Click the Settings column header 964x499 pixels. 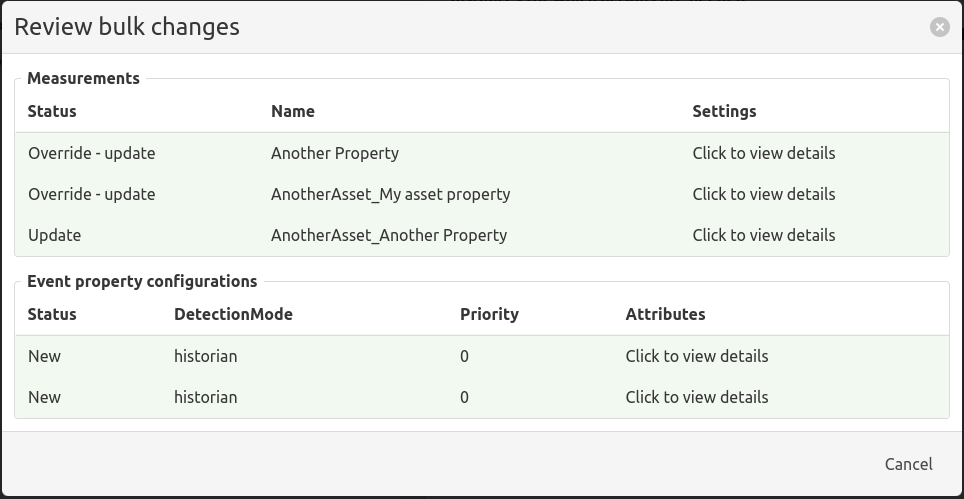tap(724, 111)
